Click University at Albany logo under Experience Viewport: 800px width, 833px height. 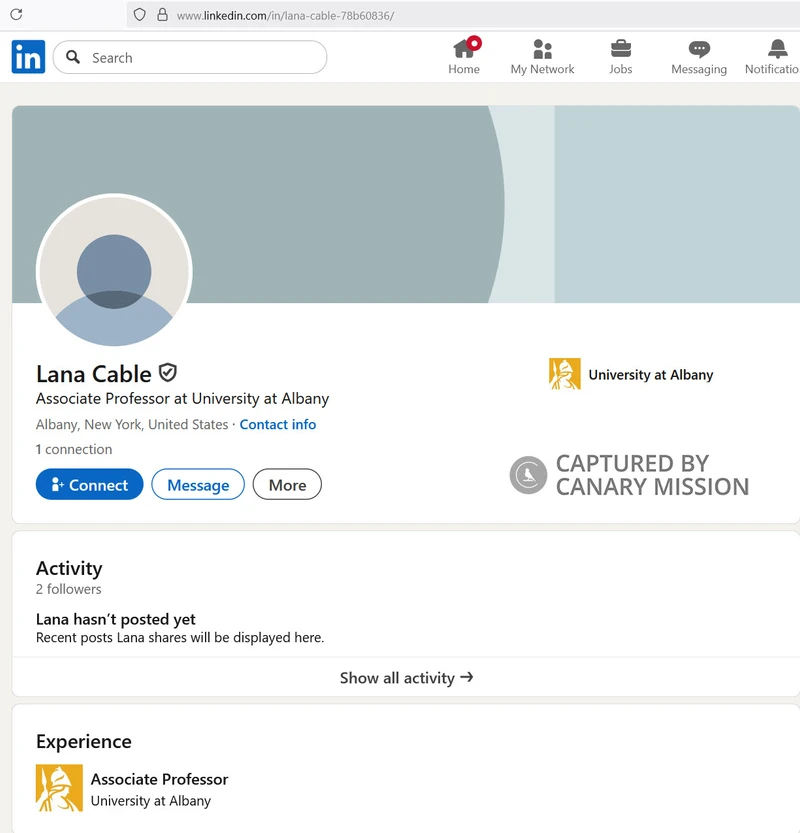click(x=59, y=788)
